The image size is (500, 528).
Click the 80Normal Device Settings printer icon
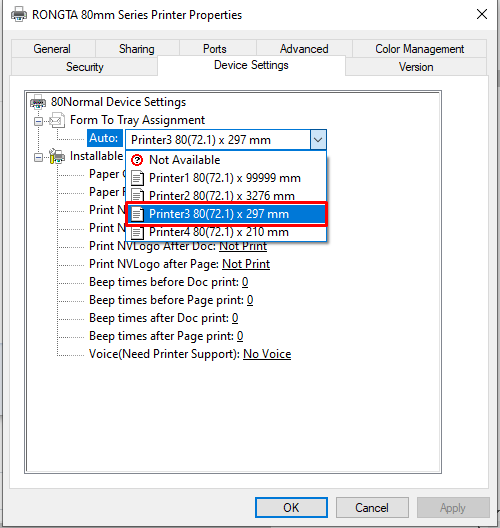coord(38,102)
